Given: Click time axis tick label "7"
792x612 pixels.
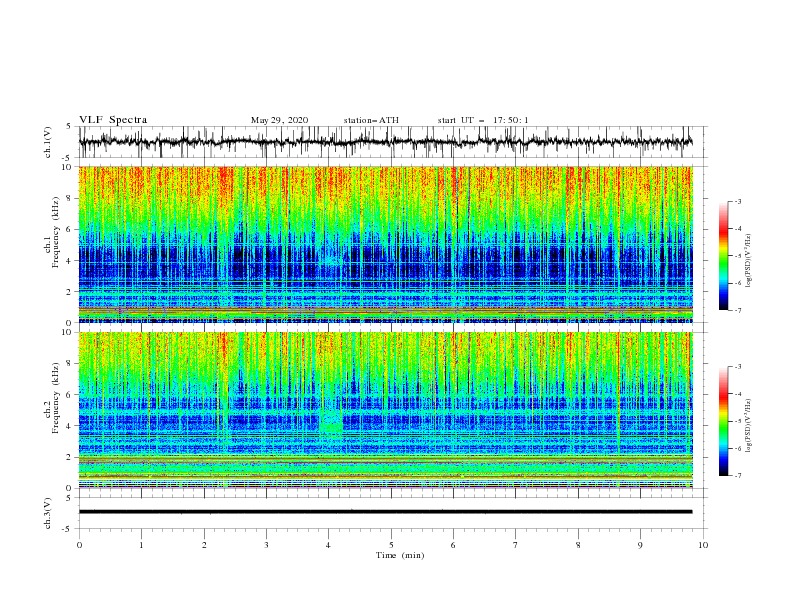Looking at the screenshot, I should [x=516, y=545].
